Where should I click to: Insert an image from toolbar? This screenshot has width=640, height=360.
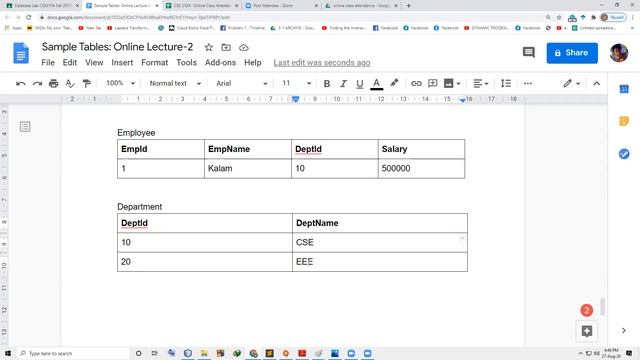452,84
